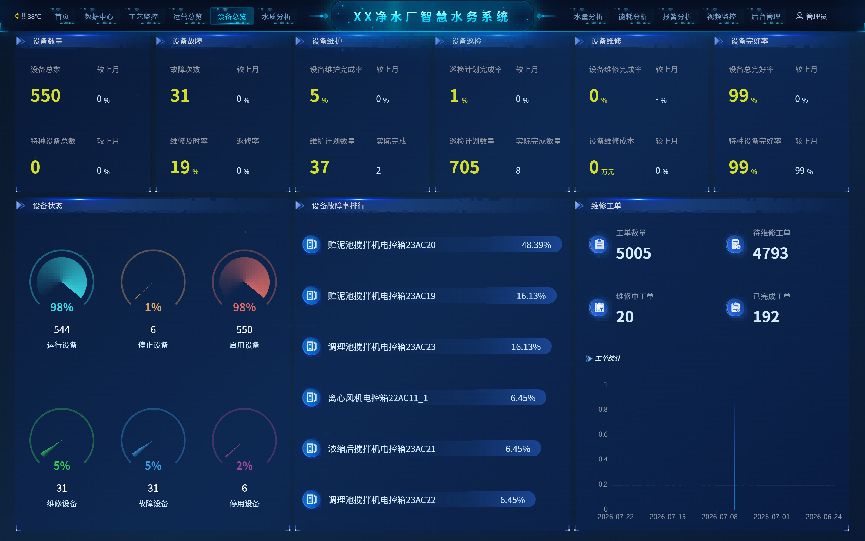Viewport: 865px width, 541px height.
Task: Click the red 98% gauge showing 550
Action: tap(244, 280)
